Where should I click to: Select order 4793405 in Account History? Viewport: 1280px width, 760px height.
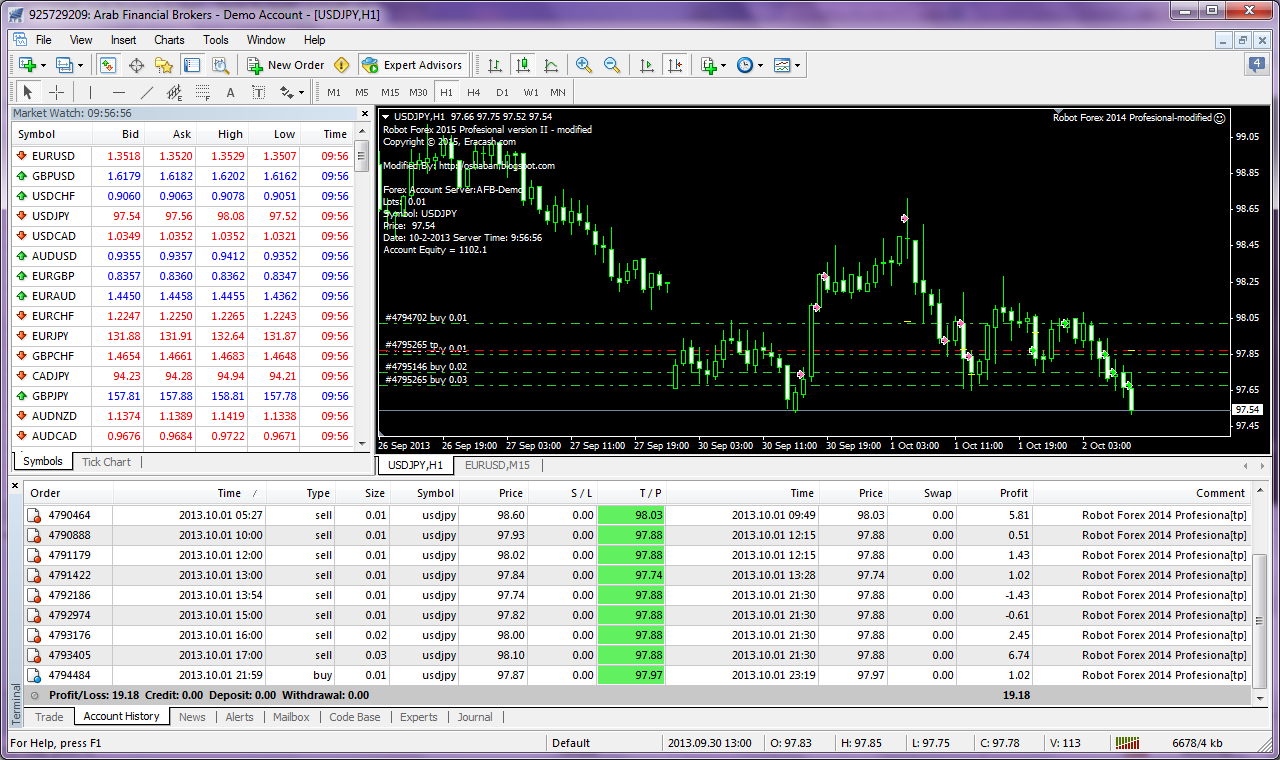pos(637,655)
